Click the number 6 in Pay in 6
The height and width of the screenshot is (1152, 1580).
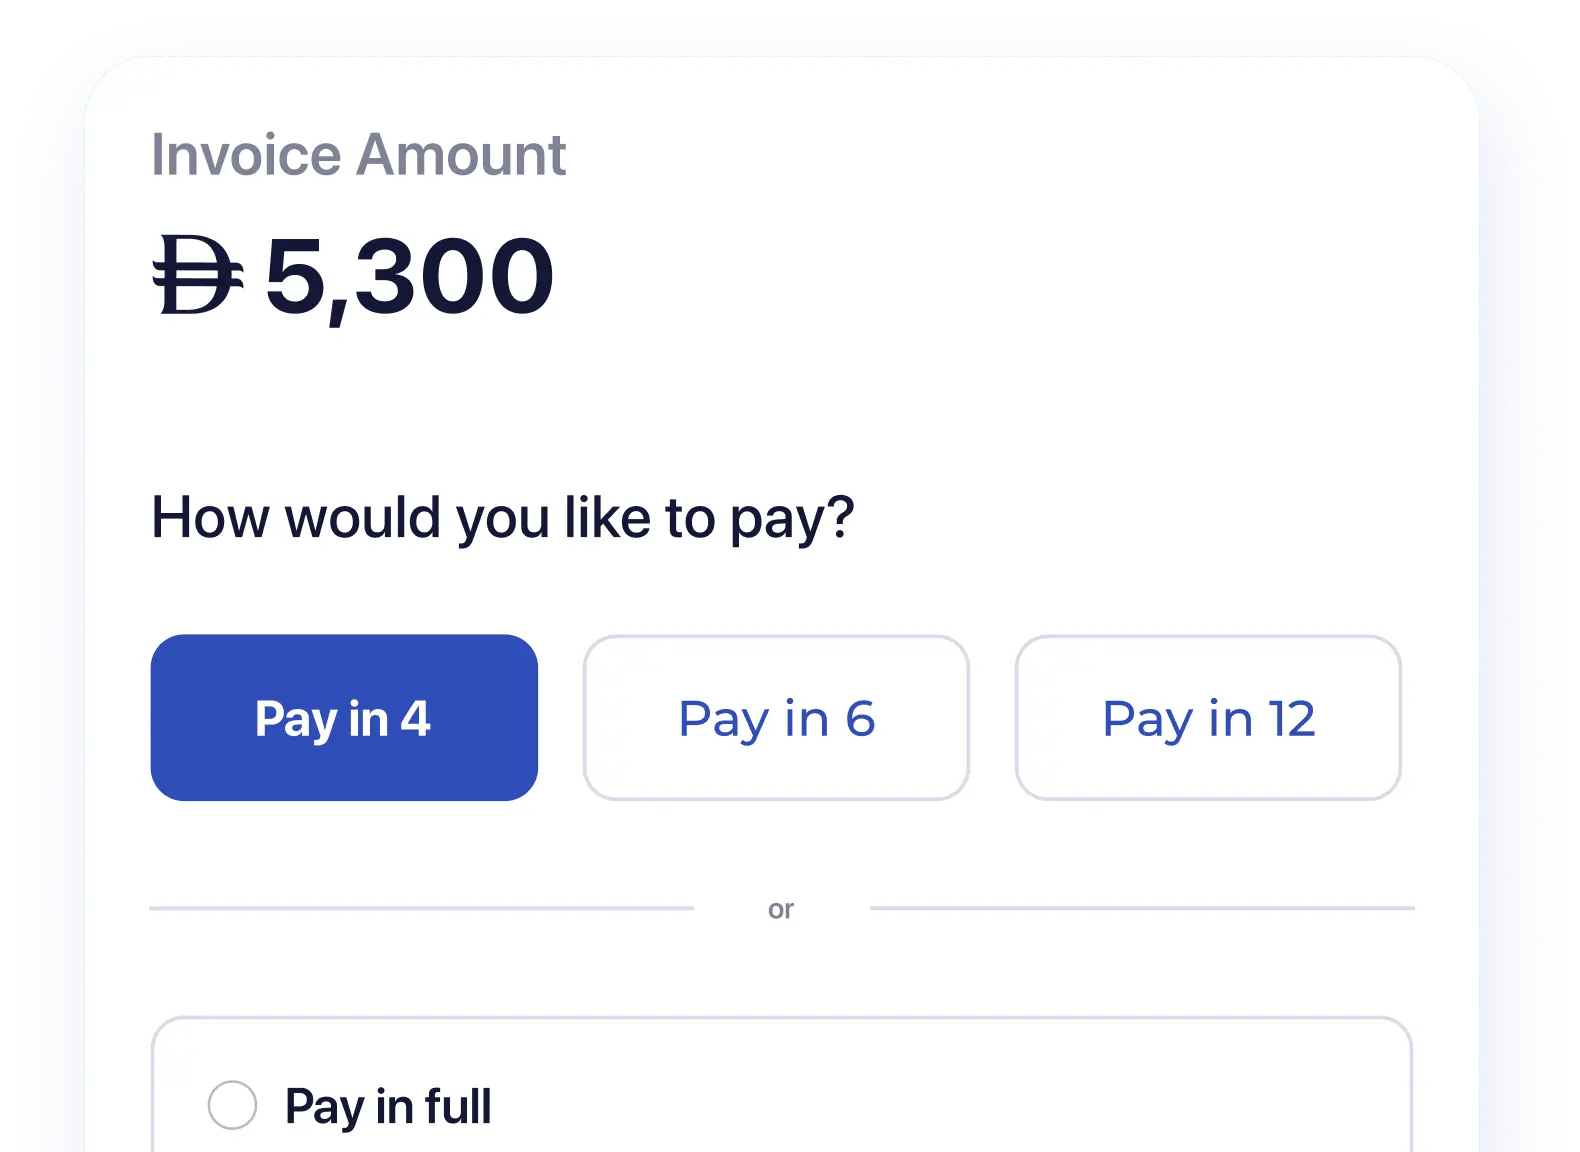(860, 718)
